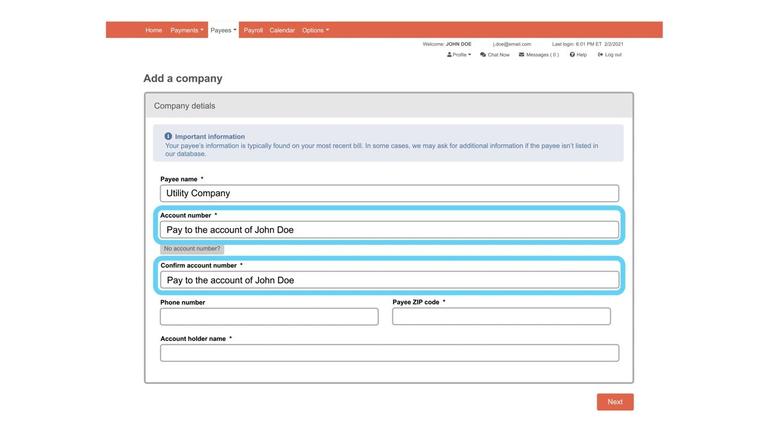
Task: Expand the Payments dropdown menu
Action: 187,30
